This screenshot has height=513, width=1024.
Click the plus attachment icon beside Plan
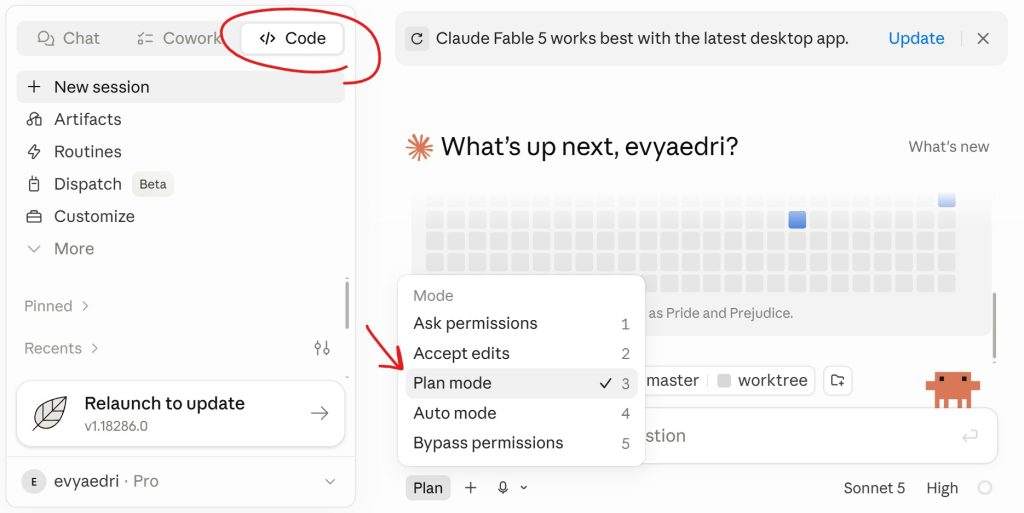[470, 488]
